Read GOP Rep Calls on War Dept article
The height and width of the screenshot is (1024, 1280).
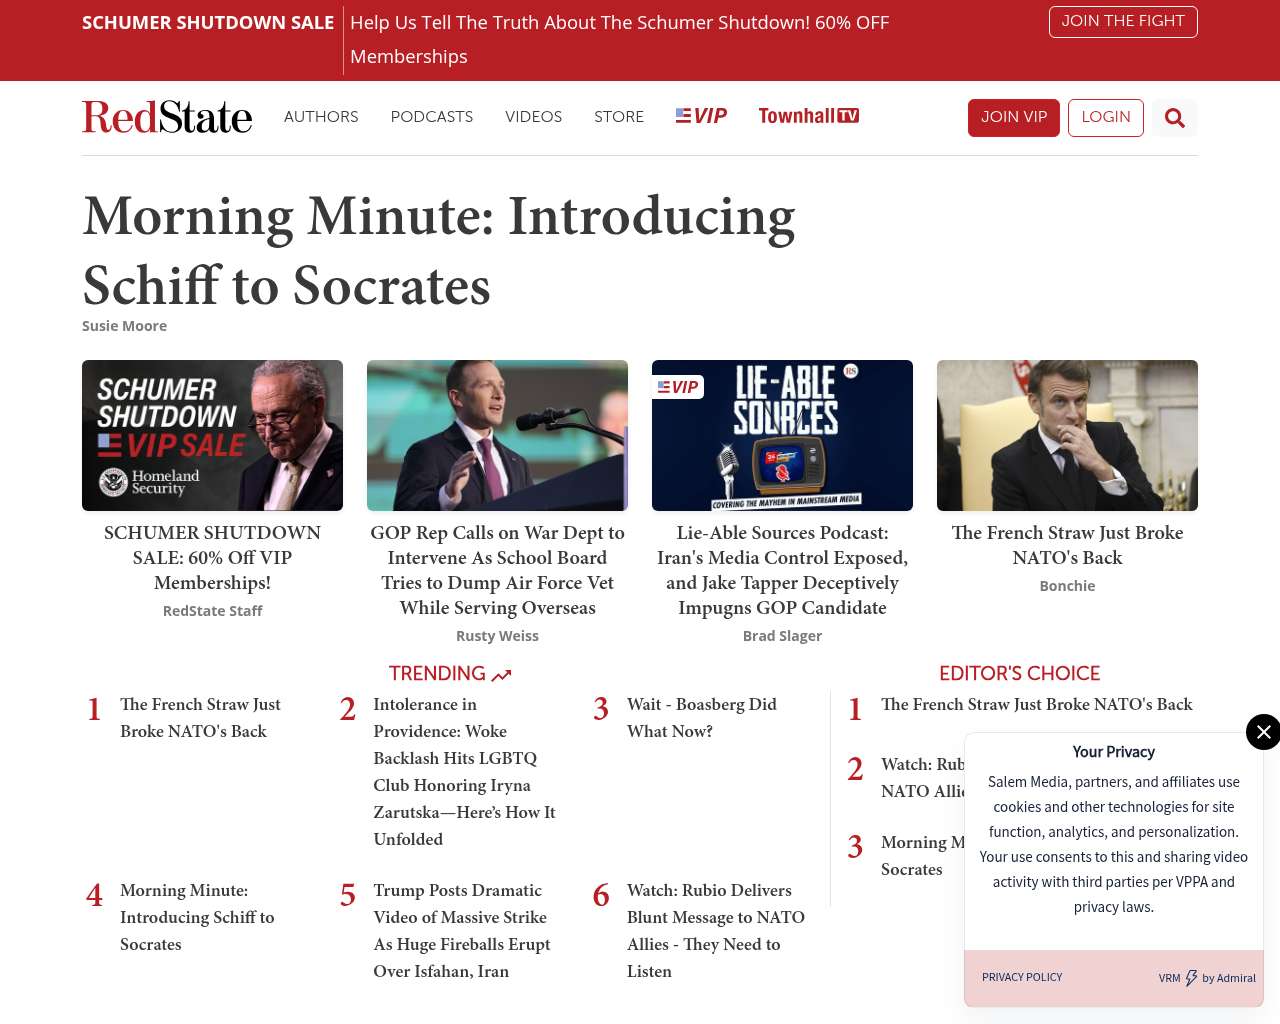497,570
